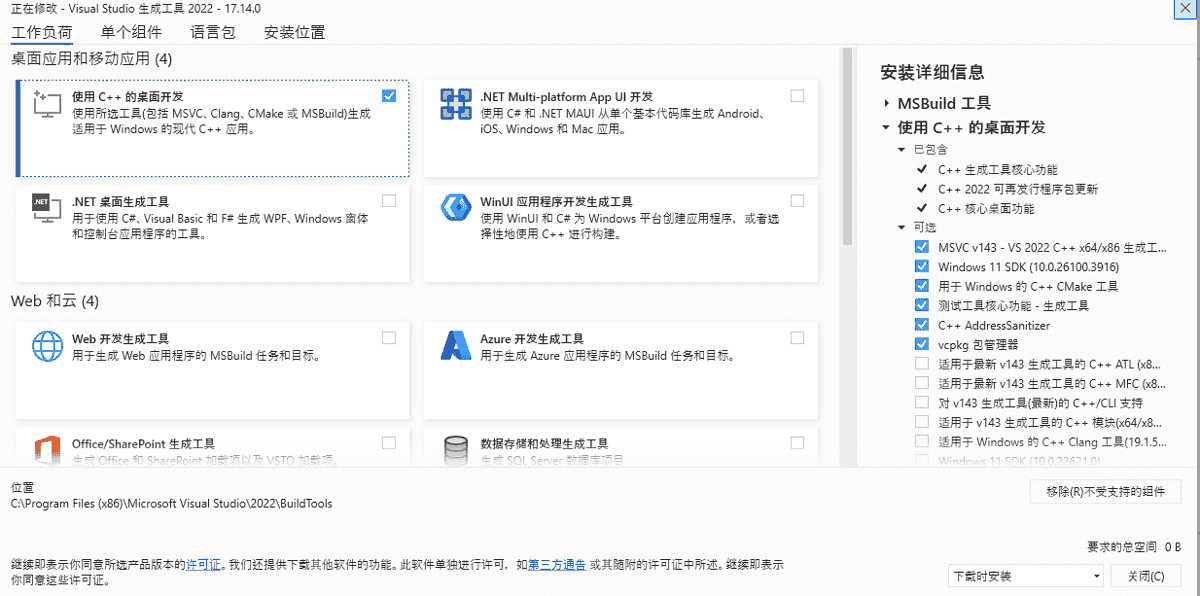The width and height of the screenshot is (1200, 596).
Task: Check the Office/SharePoint 生成工具 checkbox
Action: coord(389,442)
